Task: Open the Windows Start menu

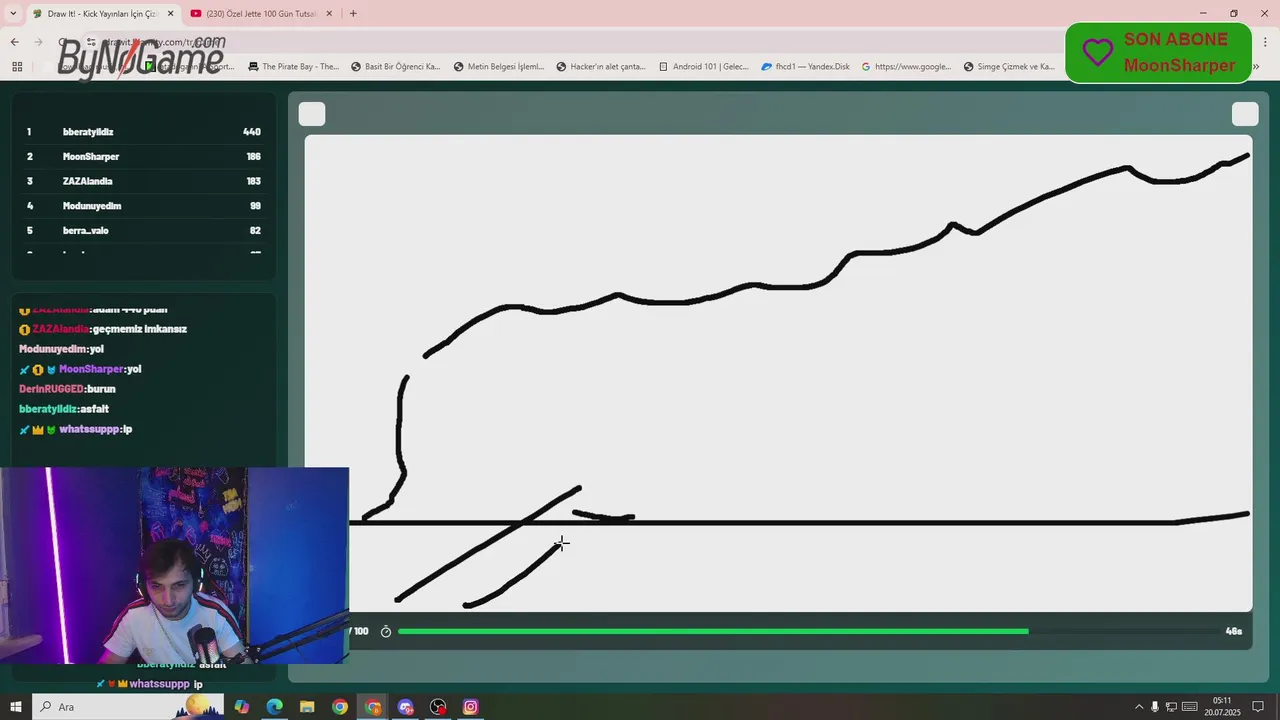Action: click(16, 707)
